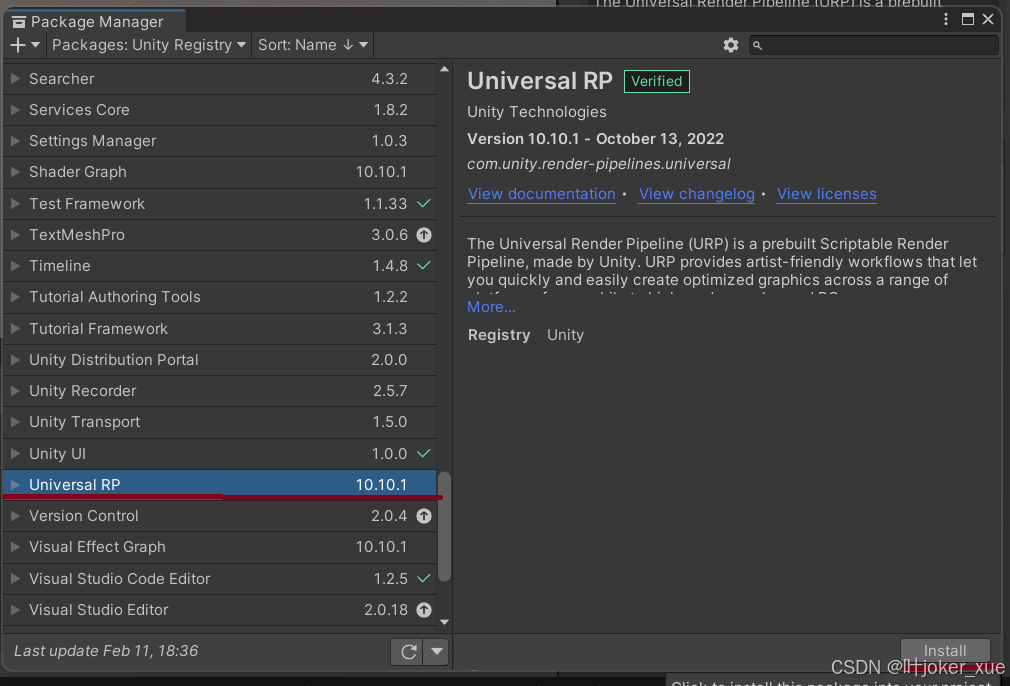The height and width of the screenshot is (686, 1010).
Task: Expand the Universal RP package entry
Action: click(14, 485)
